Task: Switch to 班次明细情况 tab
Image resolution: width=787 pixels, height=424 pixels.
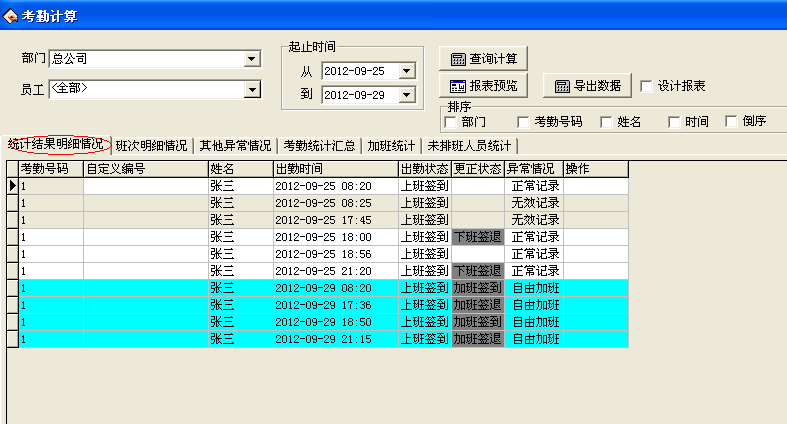Action: [151, 146]
